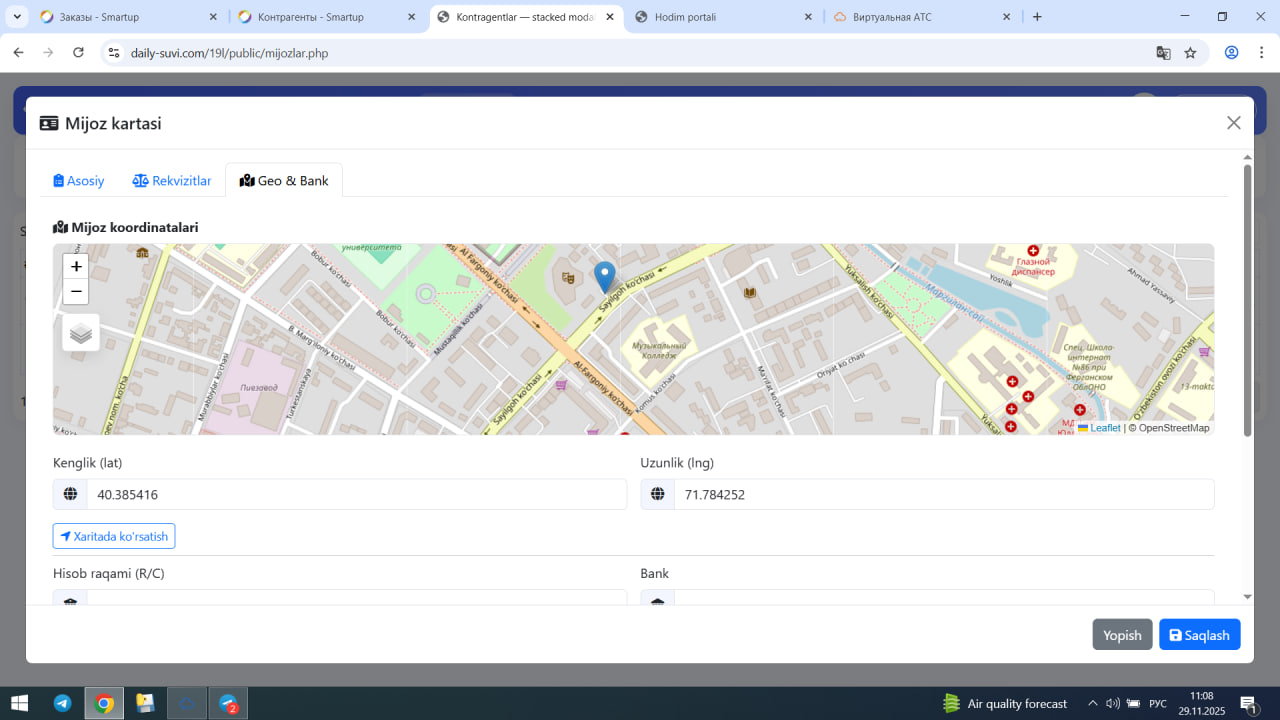Screen dimensions: 1280x720
Task: Switch to the Asosiy tab
Action: coord(79,181)
